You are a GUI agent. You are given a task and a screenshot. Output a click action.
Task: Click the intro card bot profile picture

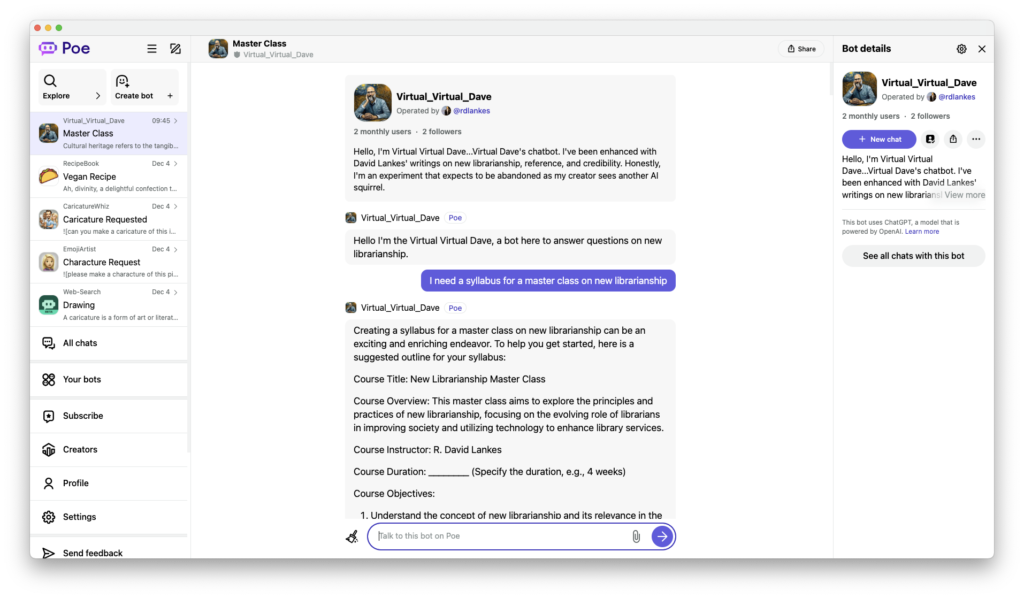[373, 102]
